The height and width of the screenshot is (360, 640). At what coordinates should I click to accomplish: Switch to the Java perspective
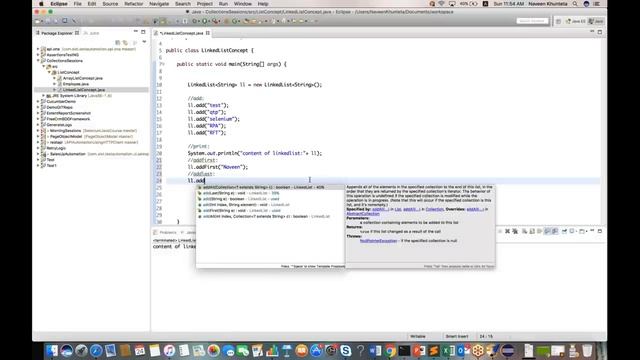pos(596,21)
